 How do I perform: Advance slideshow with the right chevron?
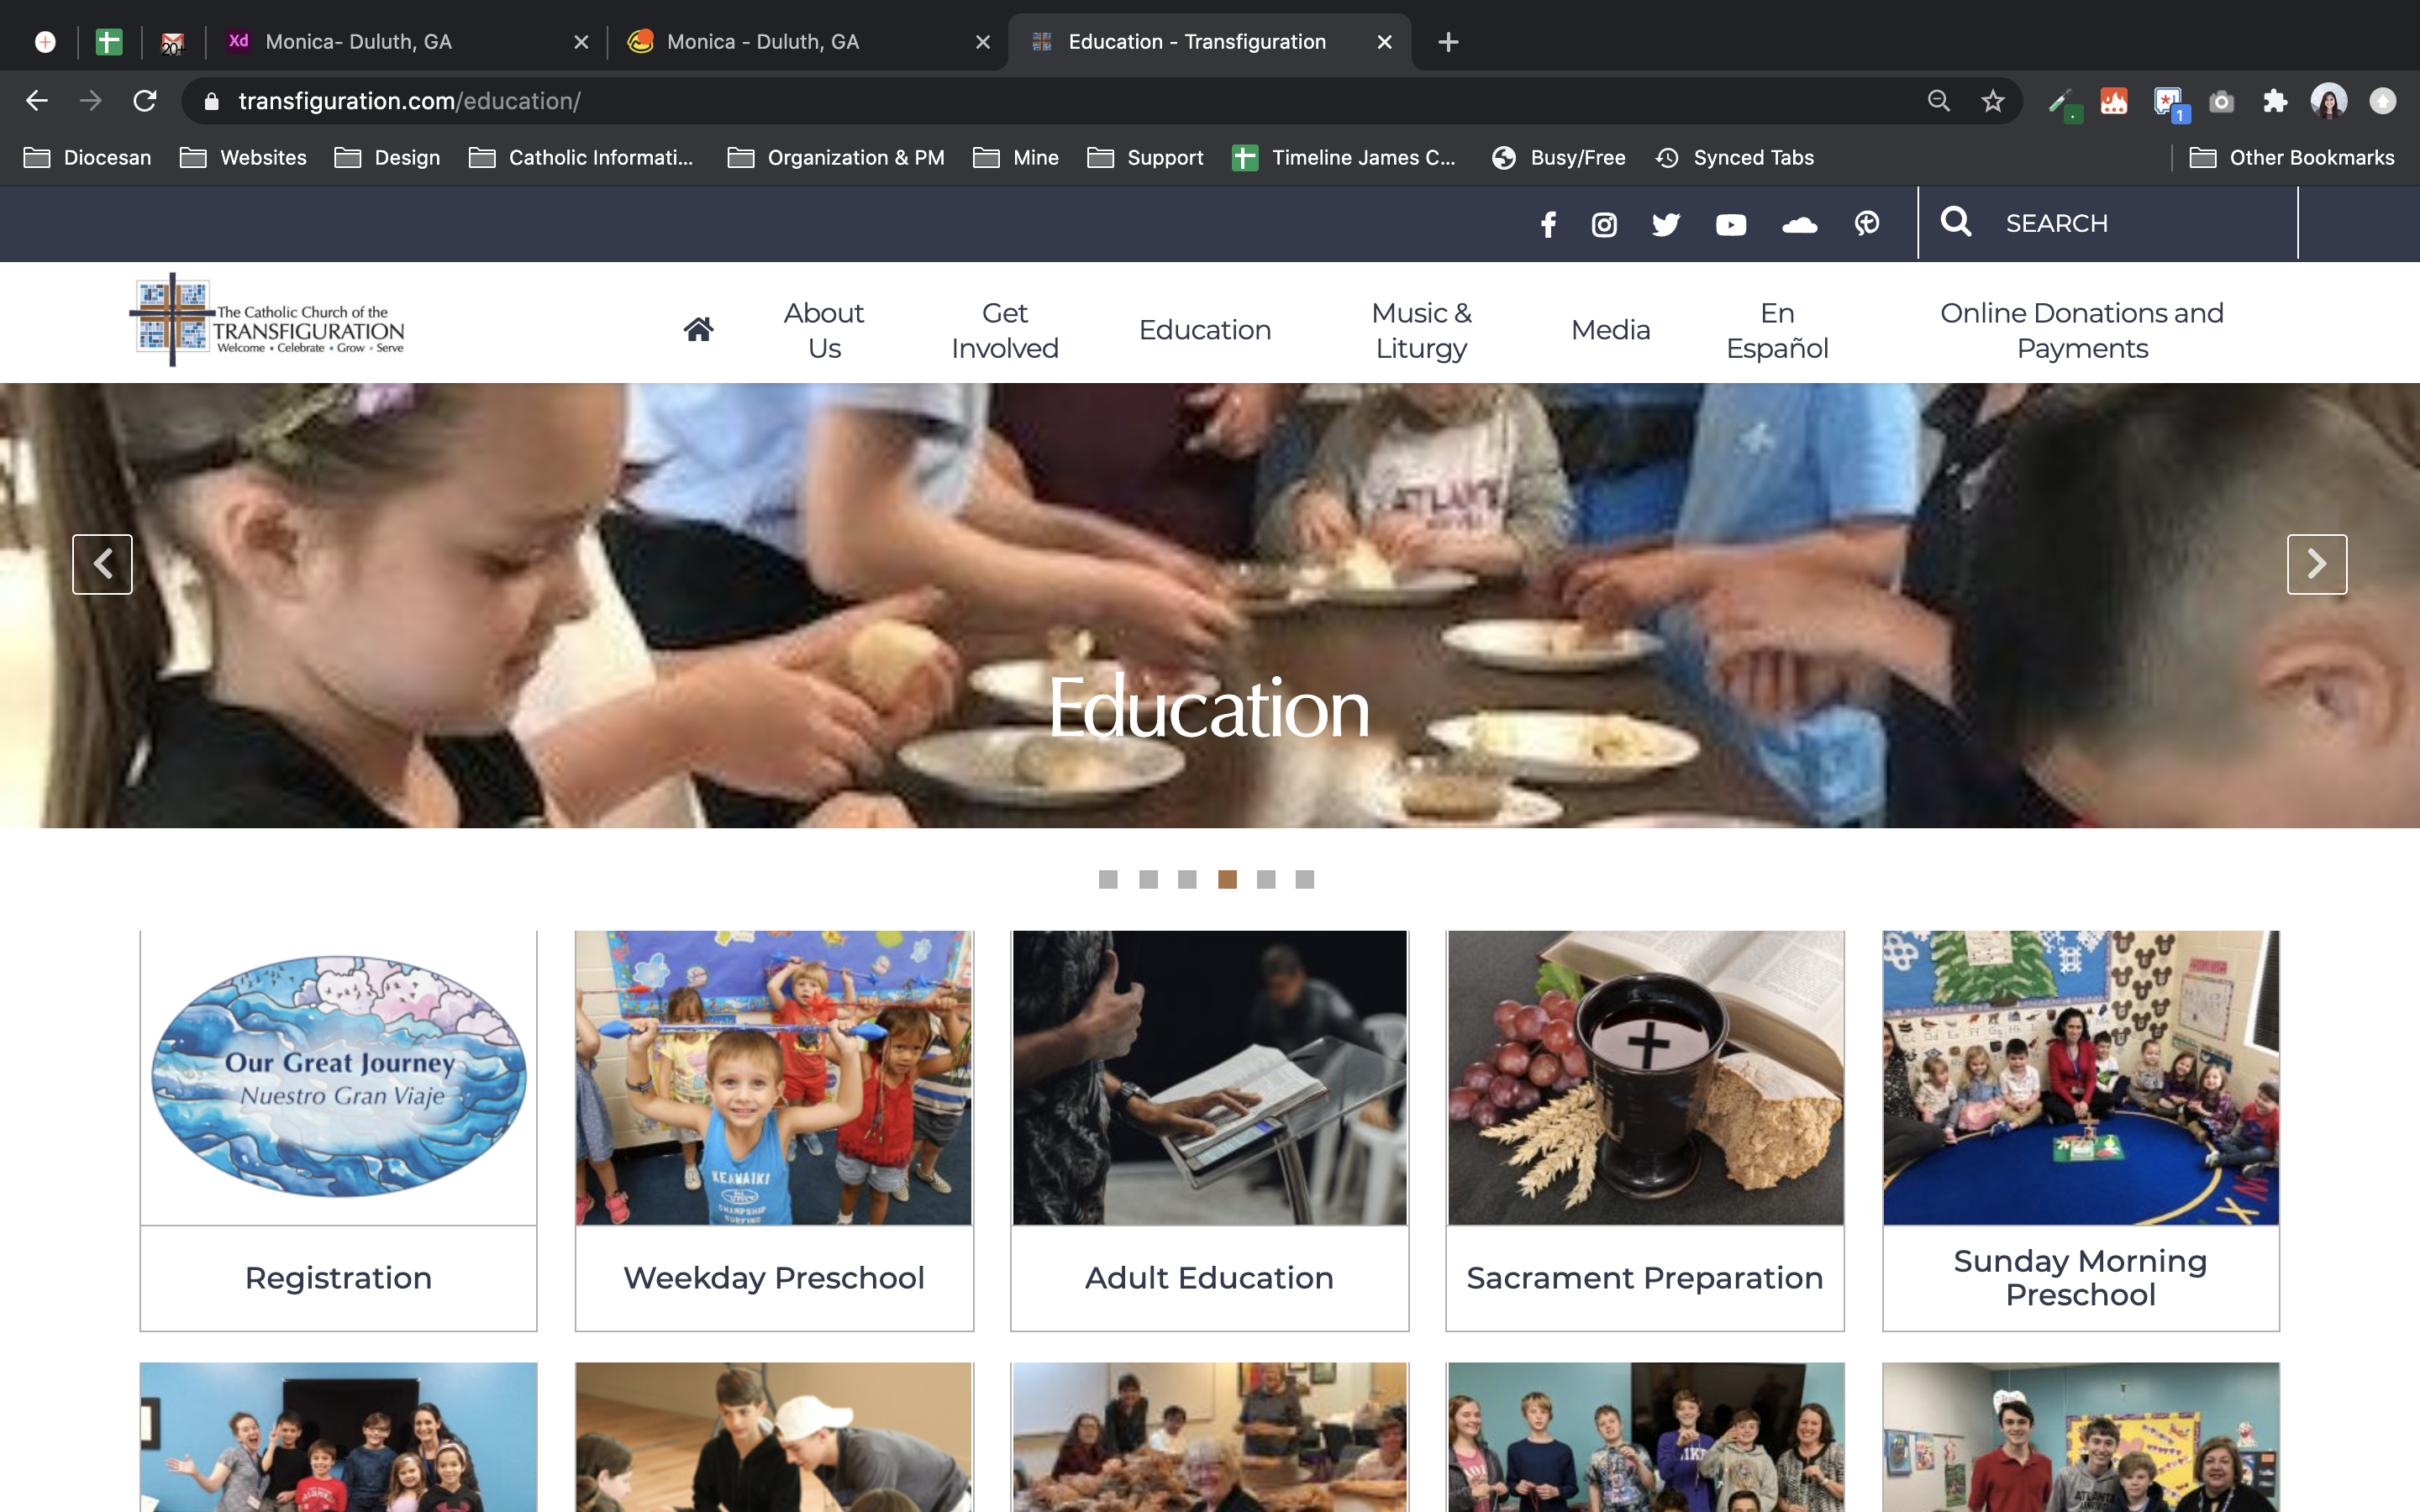click(2316, 564)
